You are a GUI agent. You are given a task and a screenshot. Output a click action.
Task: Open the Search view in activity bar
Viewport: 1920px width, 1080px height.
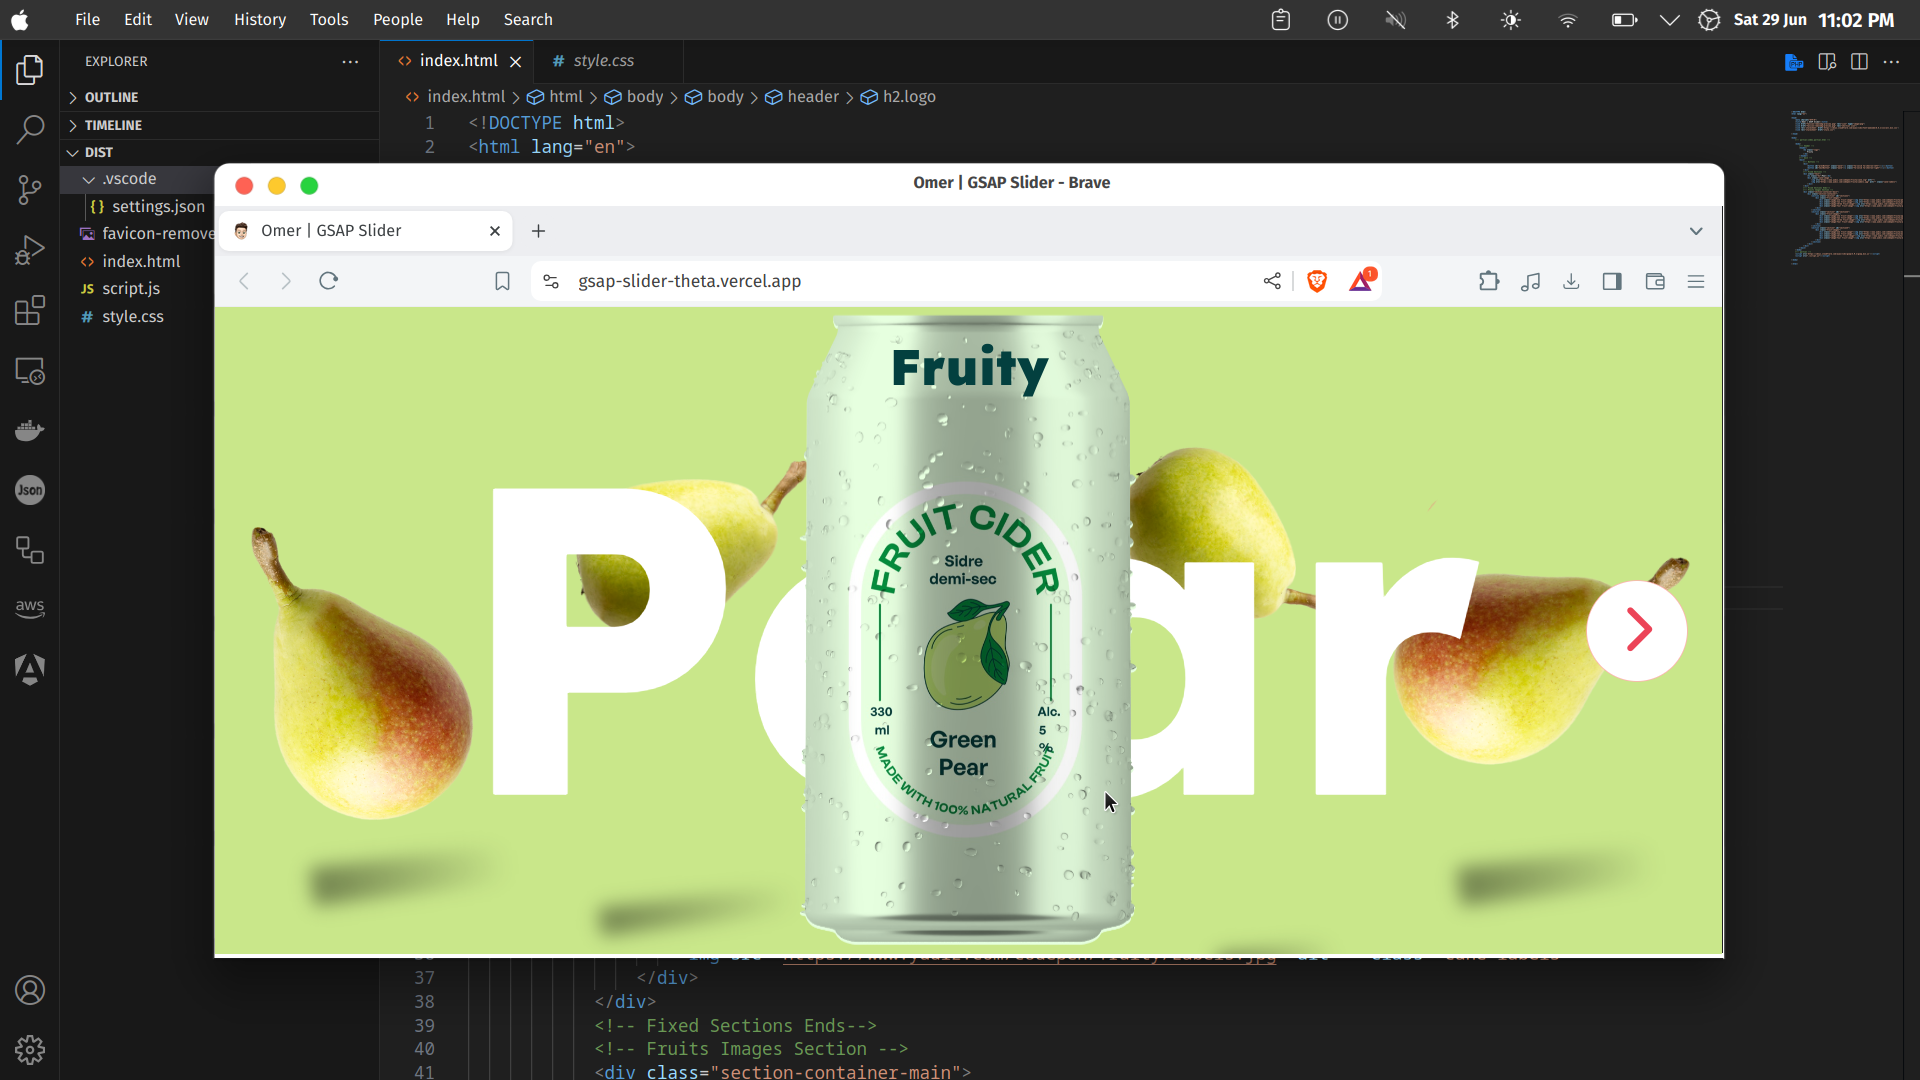click(x=30, y=129)
